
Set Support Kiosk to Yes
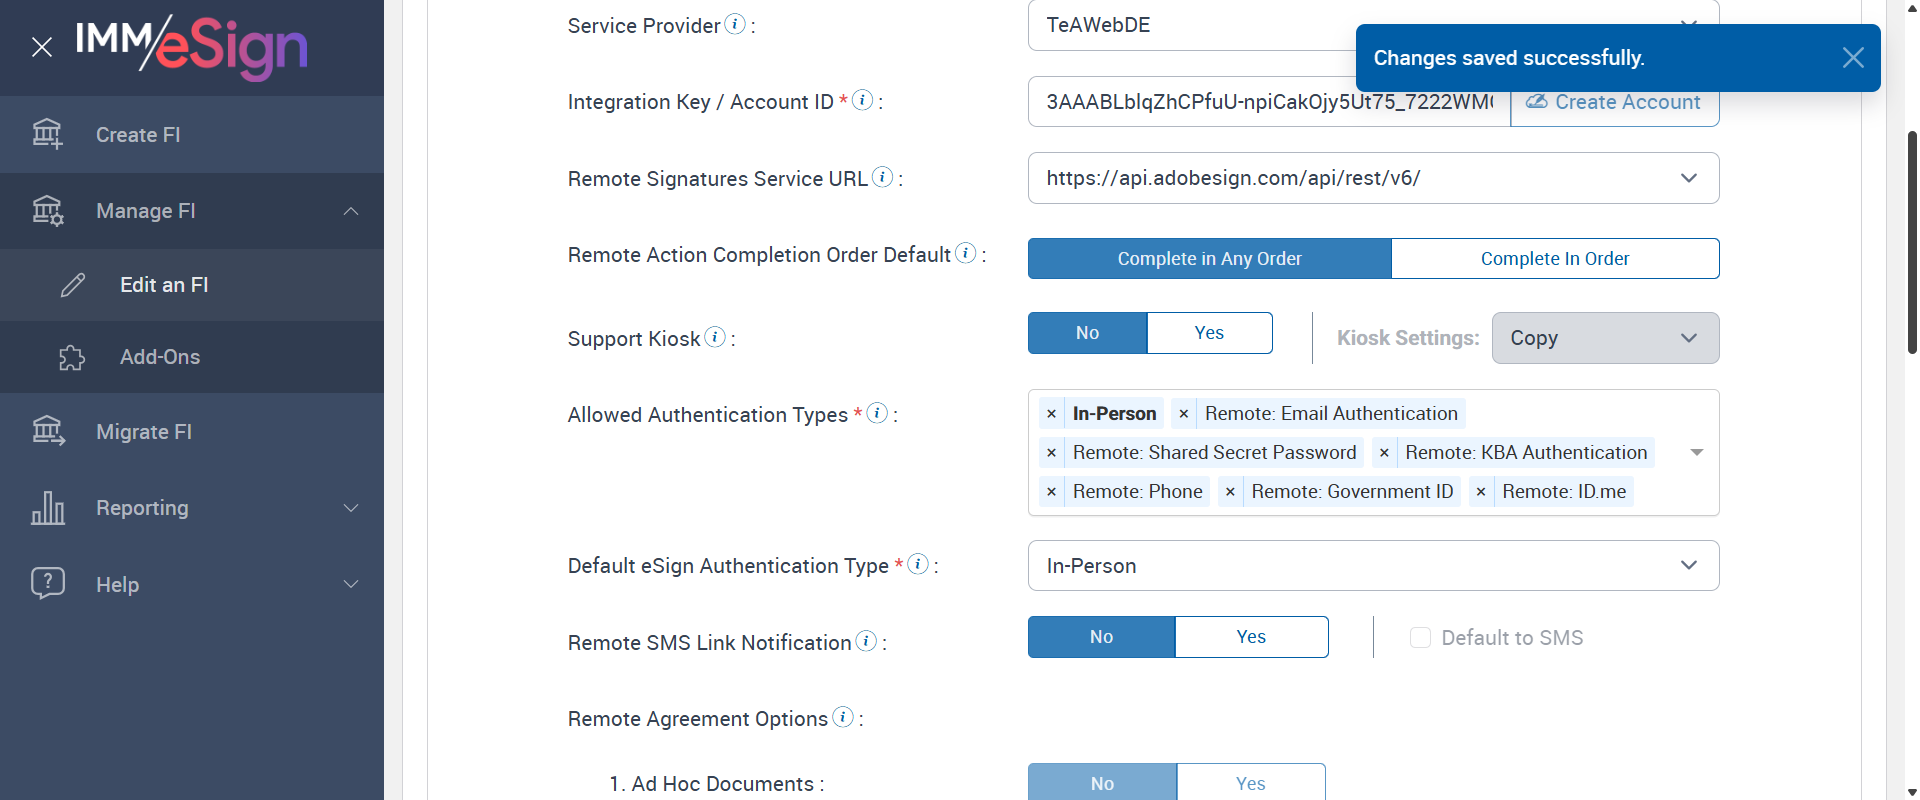click(x=1209, y=333)
